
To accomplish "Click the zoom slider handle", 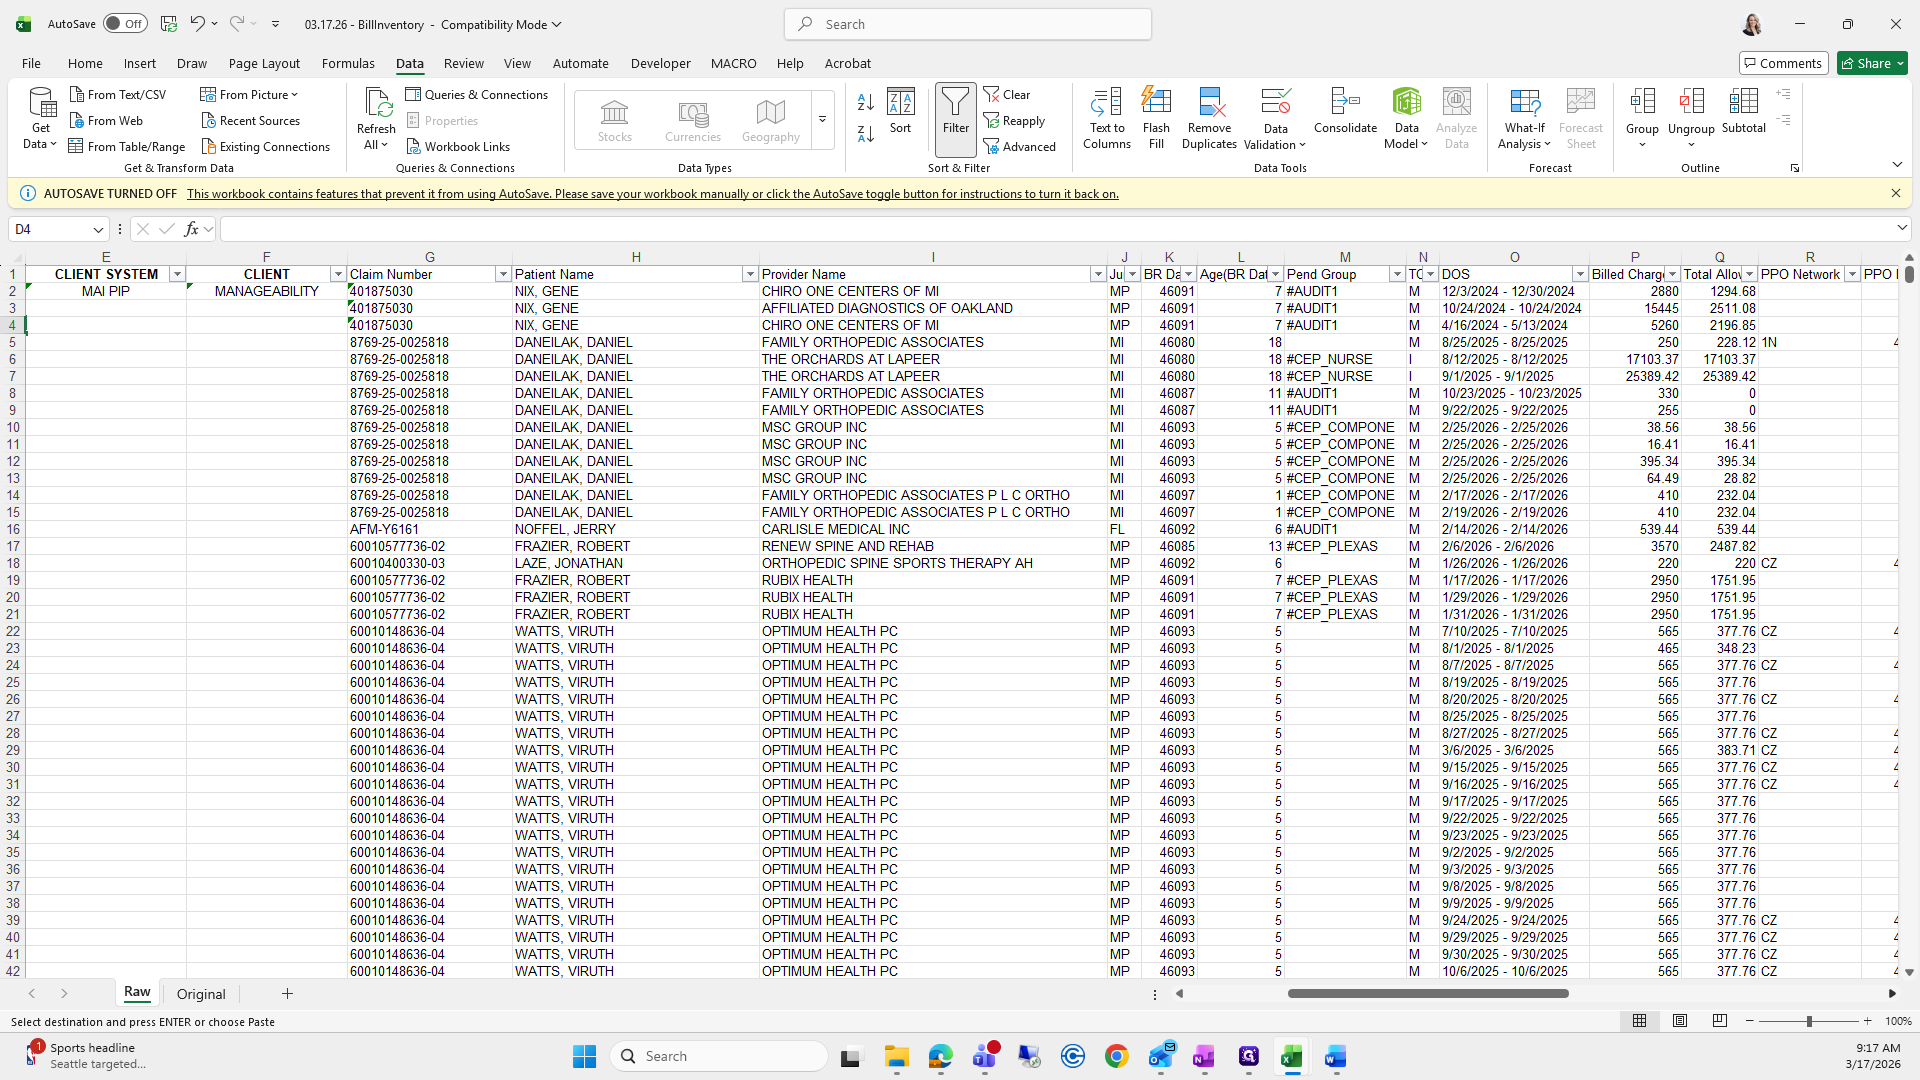I will pos(1808,1021).
